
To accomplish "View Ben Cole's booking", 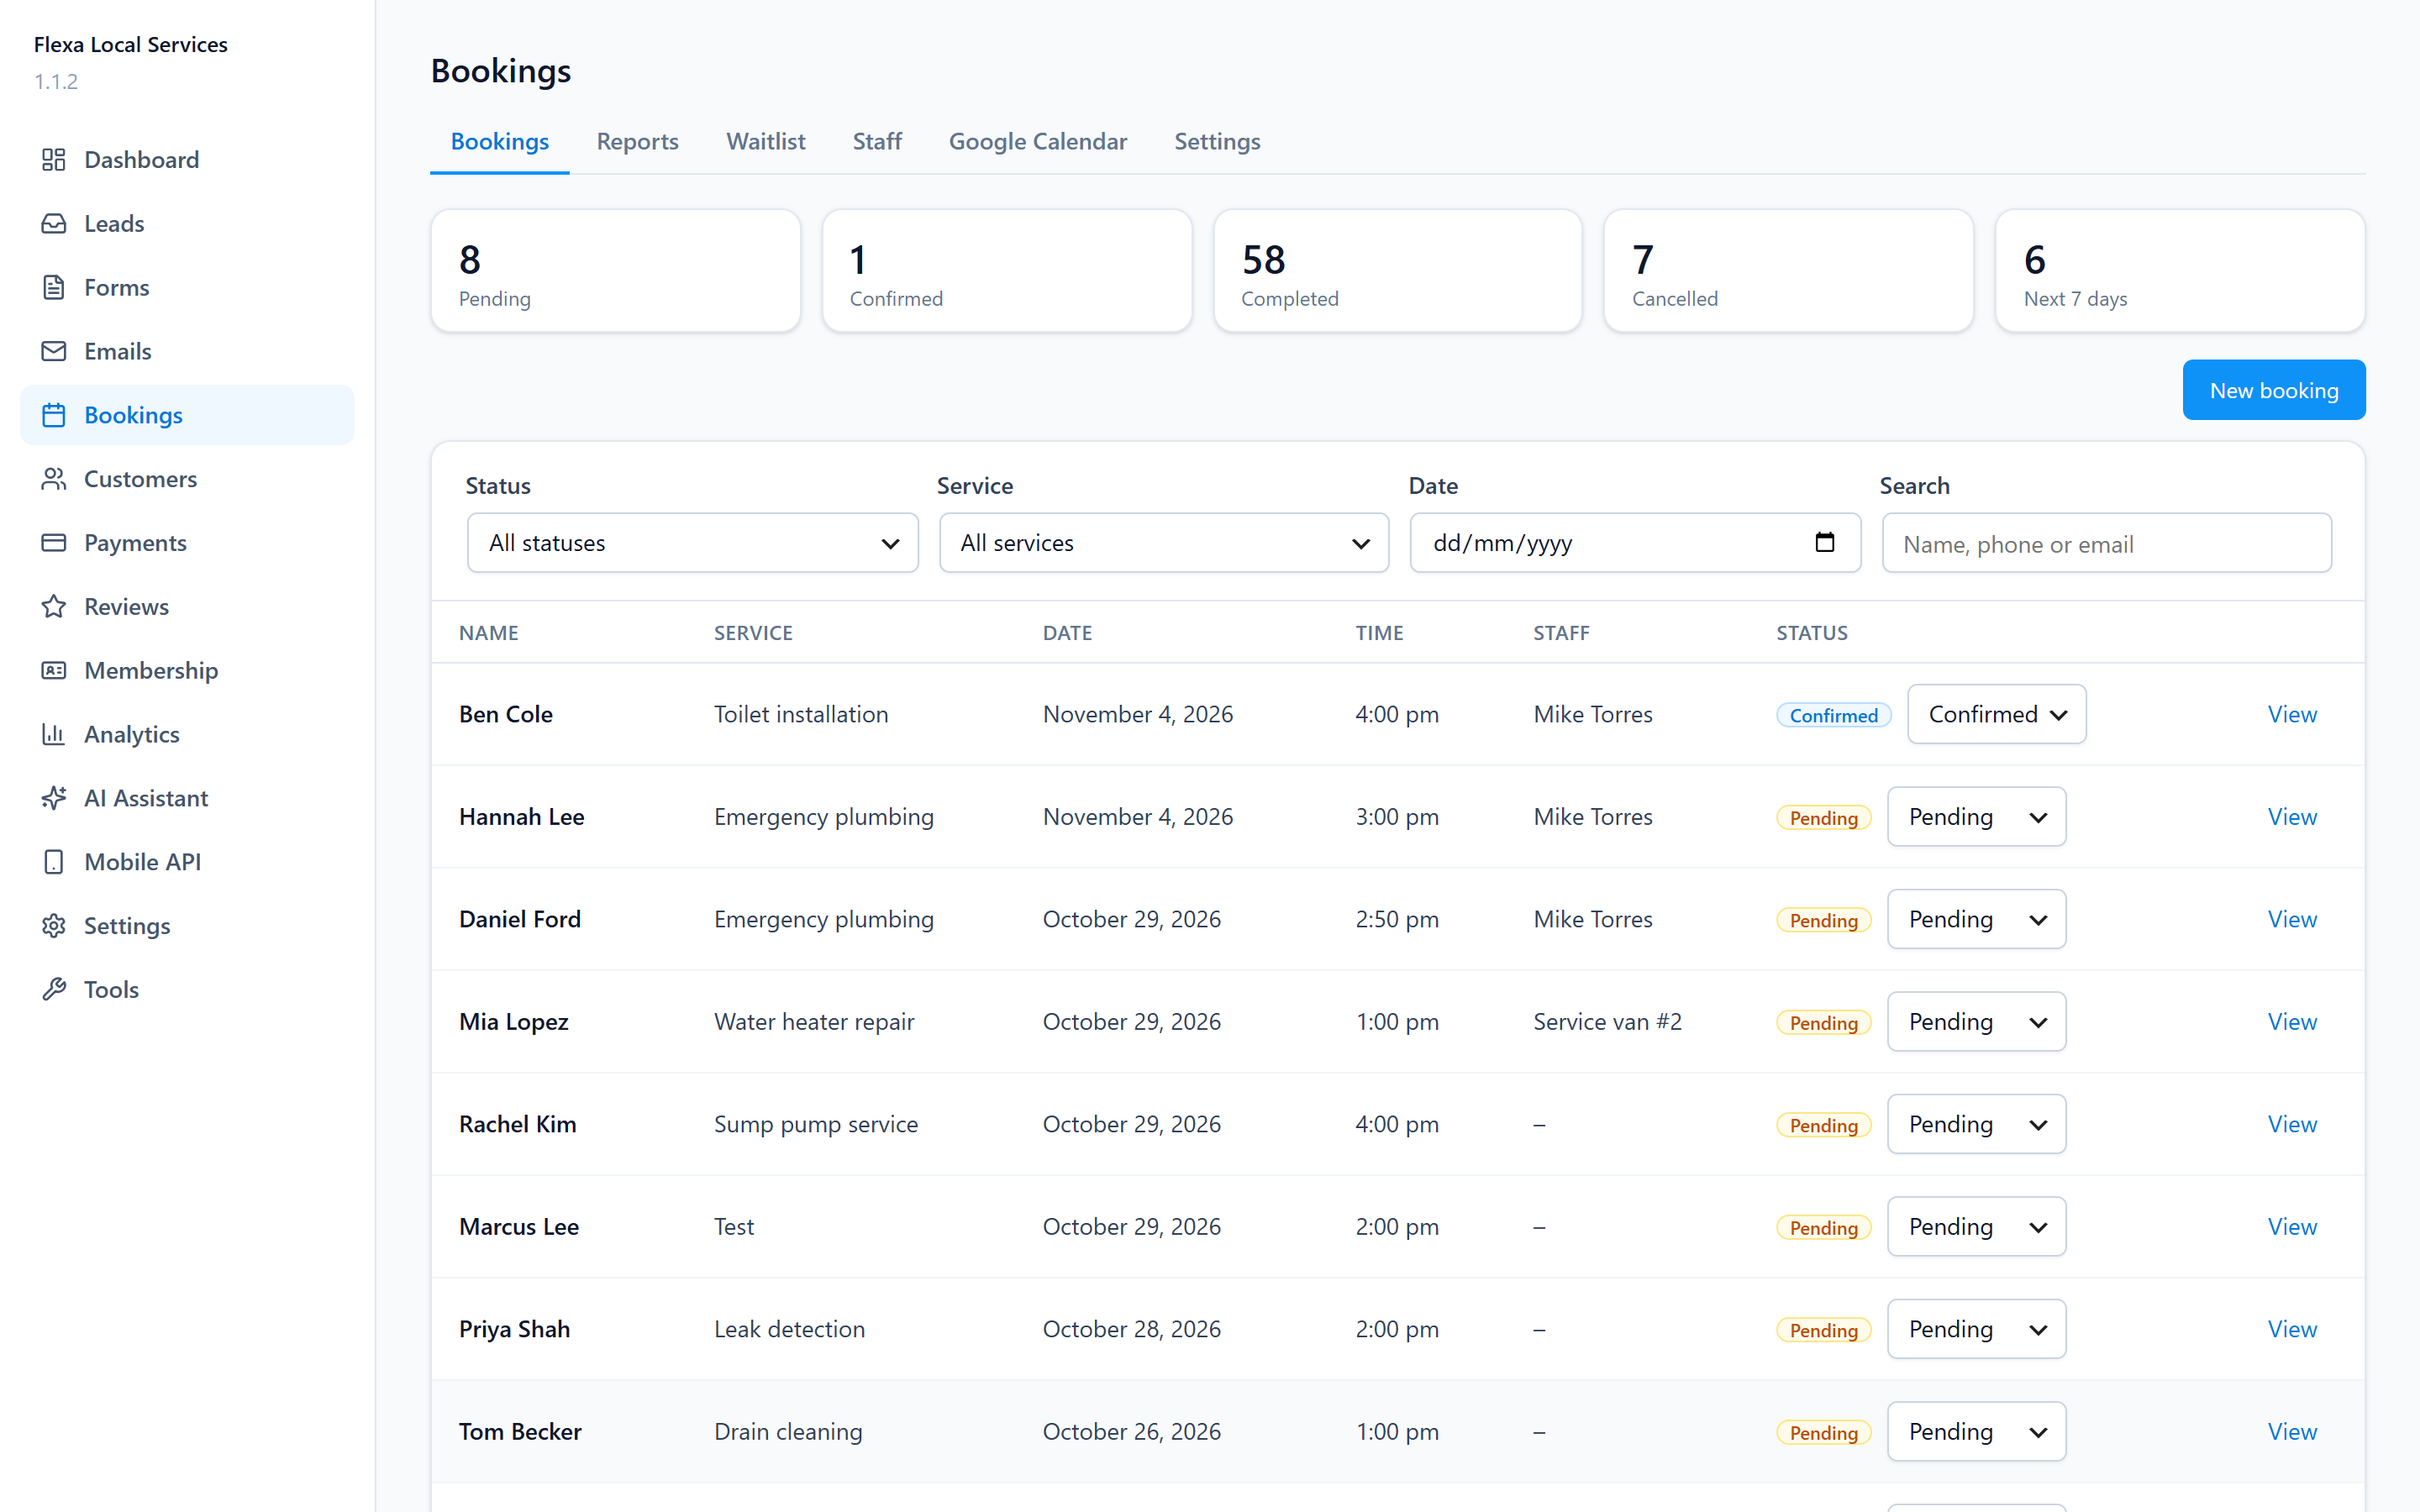I will pos(2292,714).
